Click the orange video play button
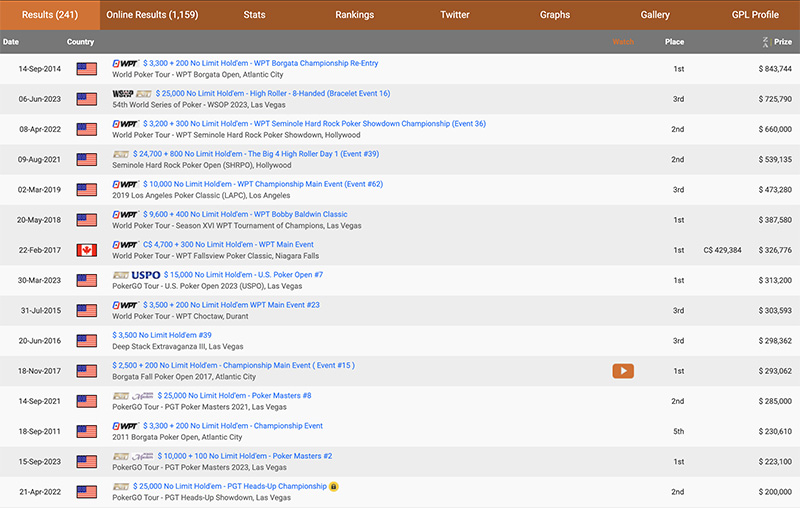 (623, 370)
